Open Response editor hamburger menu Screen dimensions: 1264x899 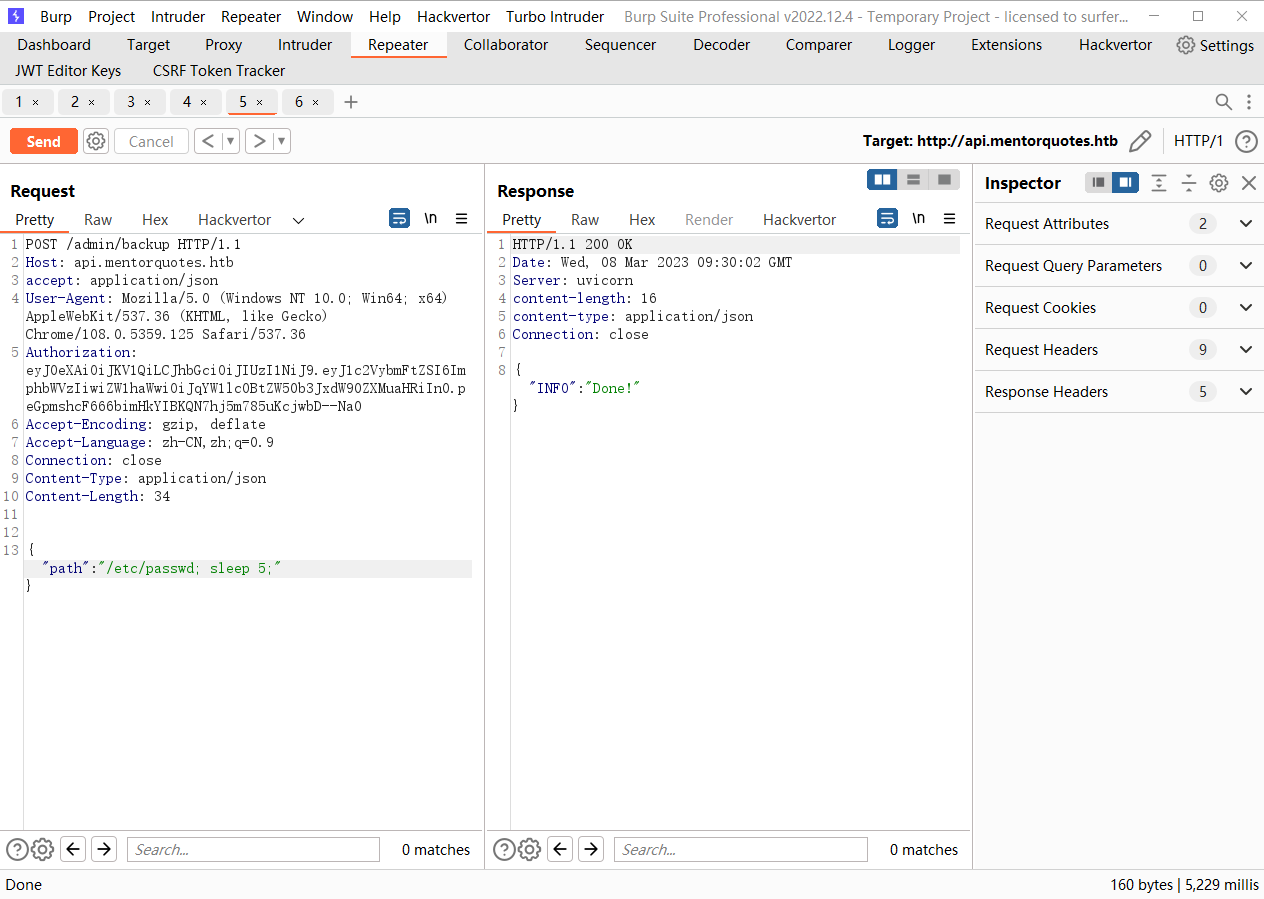(950, 218)
